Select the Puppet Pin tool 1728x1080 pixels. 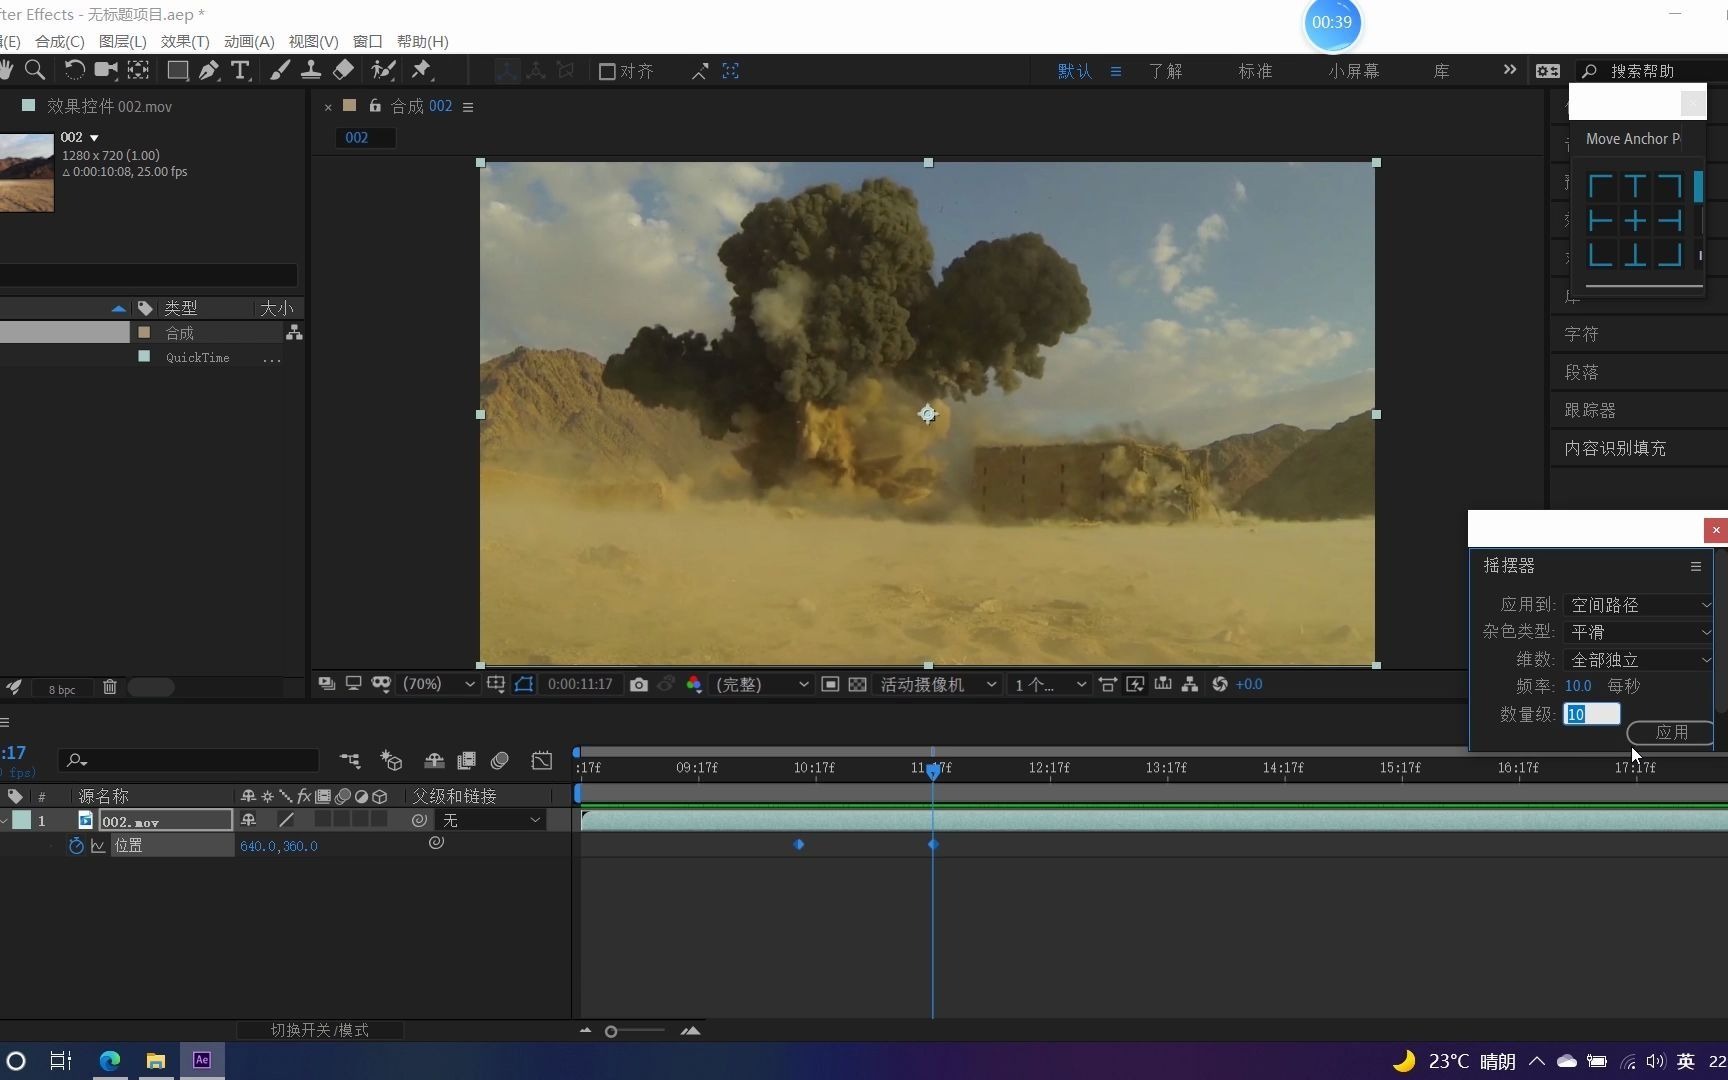pos(421,70)
